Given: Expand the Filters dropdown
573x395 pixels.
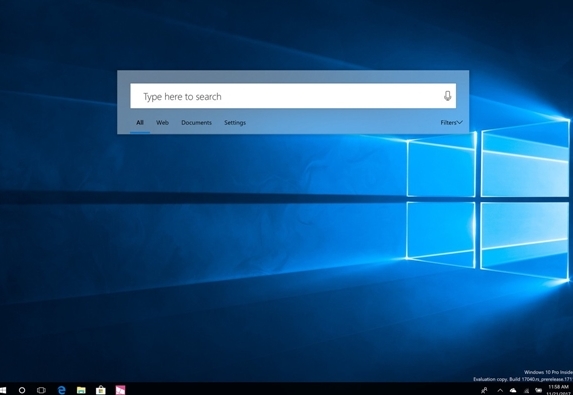Looking at the screenshot, I should (x=451, y=122).
